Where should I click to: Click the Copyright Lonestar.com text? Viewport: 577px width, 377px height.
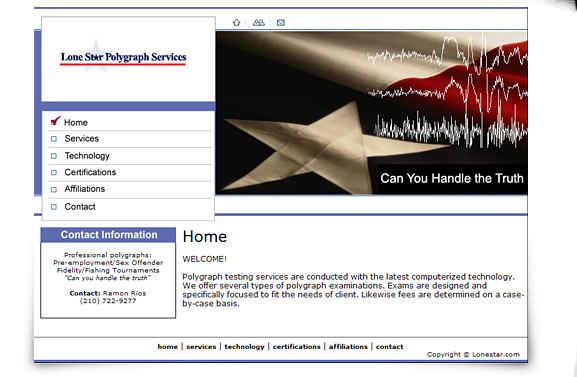pos(473,355)
